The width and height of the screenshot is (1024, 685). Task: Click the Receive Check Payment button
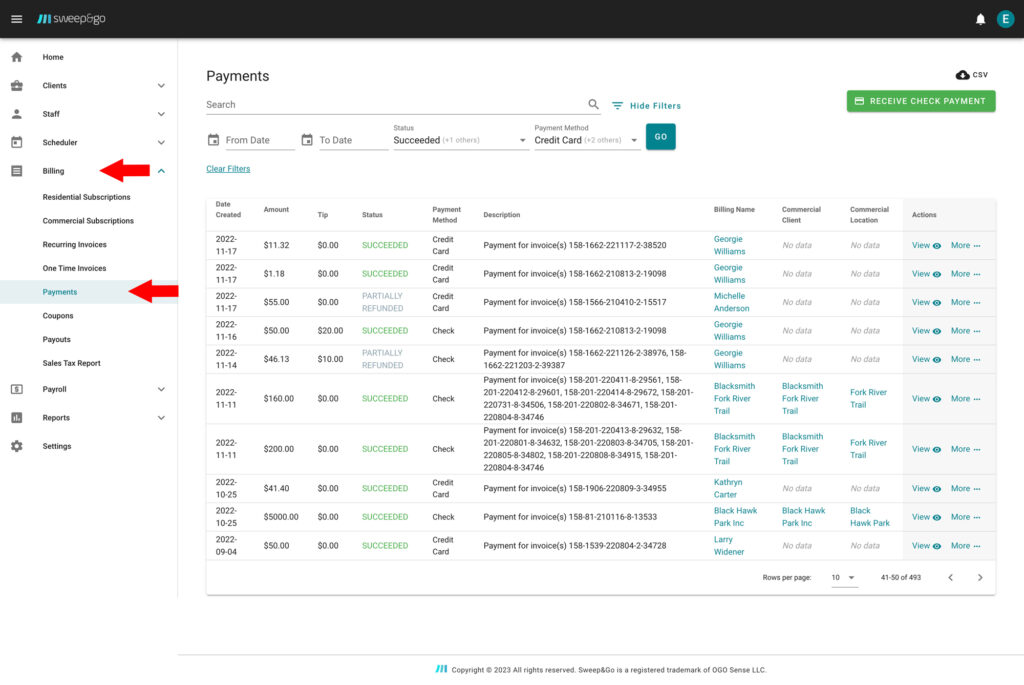coord(920,101)
